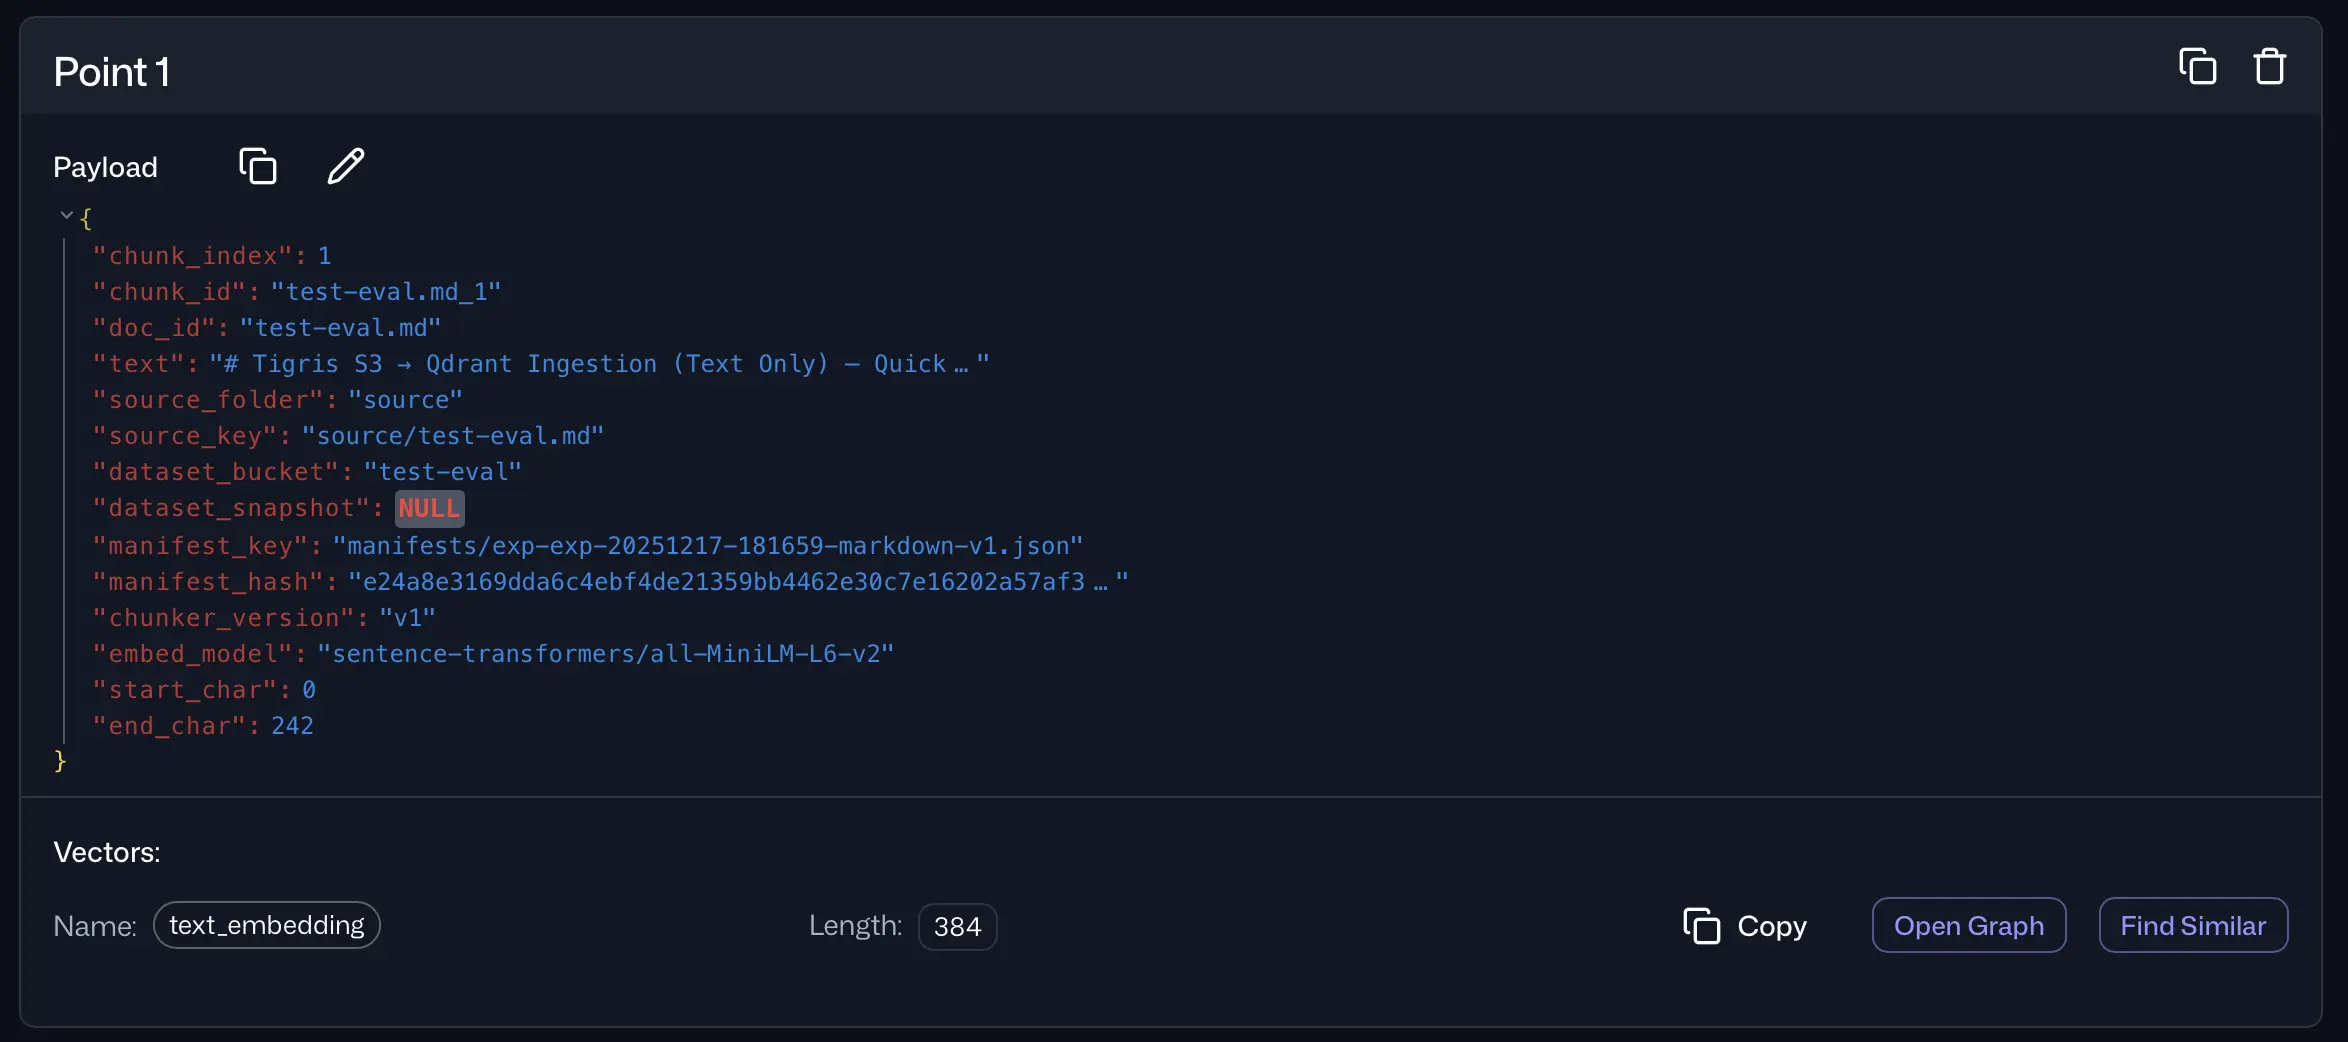Viewport: 2348px width, 1042px height.
Task: Click the dataset_bucket value "test-eval"
Action: [442, 472]
